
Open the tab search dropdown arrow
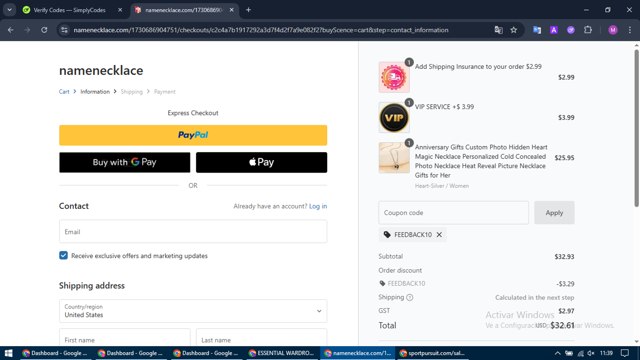click(9, 10)
